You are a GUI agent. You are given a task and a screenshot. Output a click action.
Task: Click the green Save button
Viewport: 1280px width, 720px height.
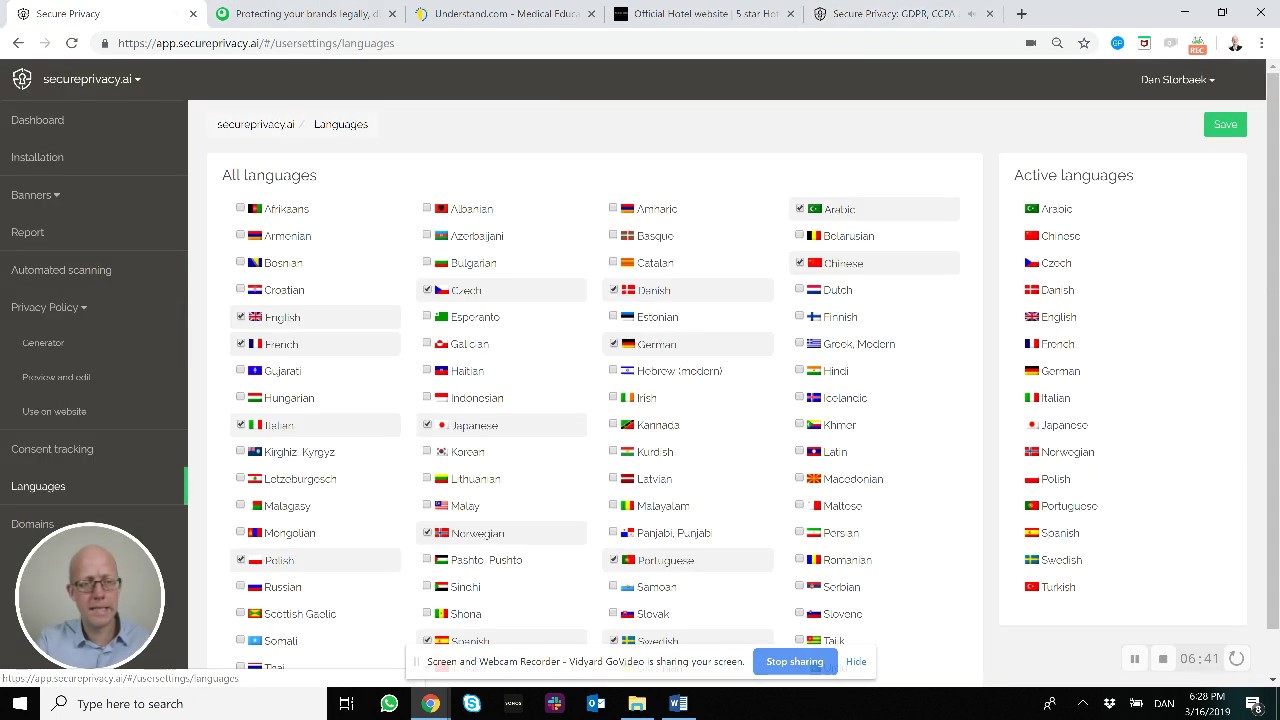[1225, 124]
